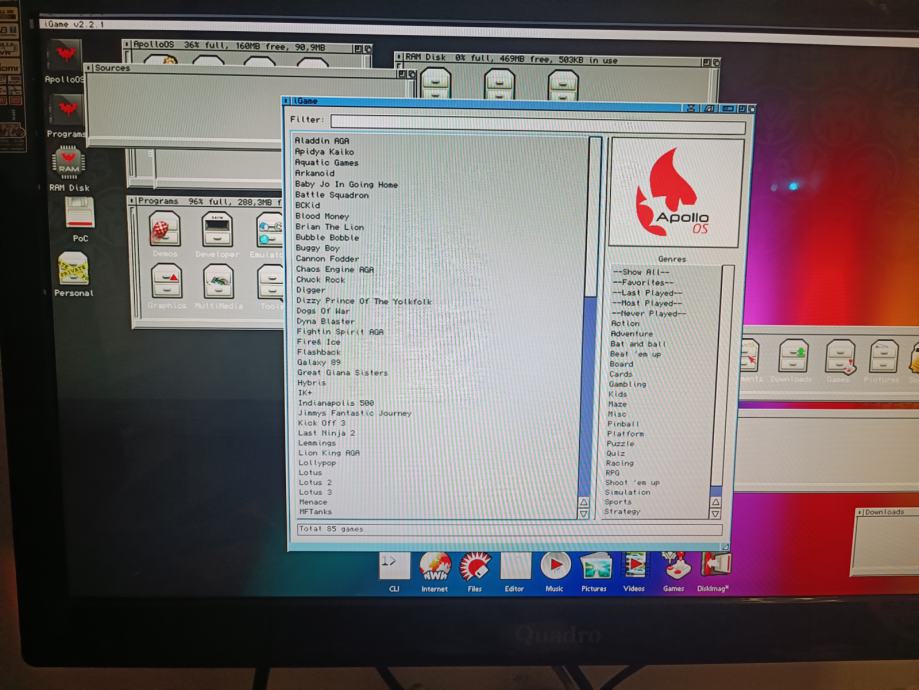The height and width of the screenshot is (690, 919).
Task: Select the Programs desktop disk icon
Action: point(67,111)
